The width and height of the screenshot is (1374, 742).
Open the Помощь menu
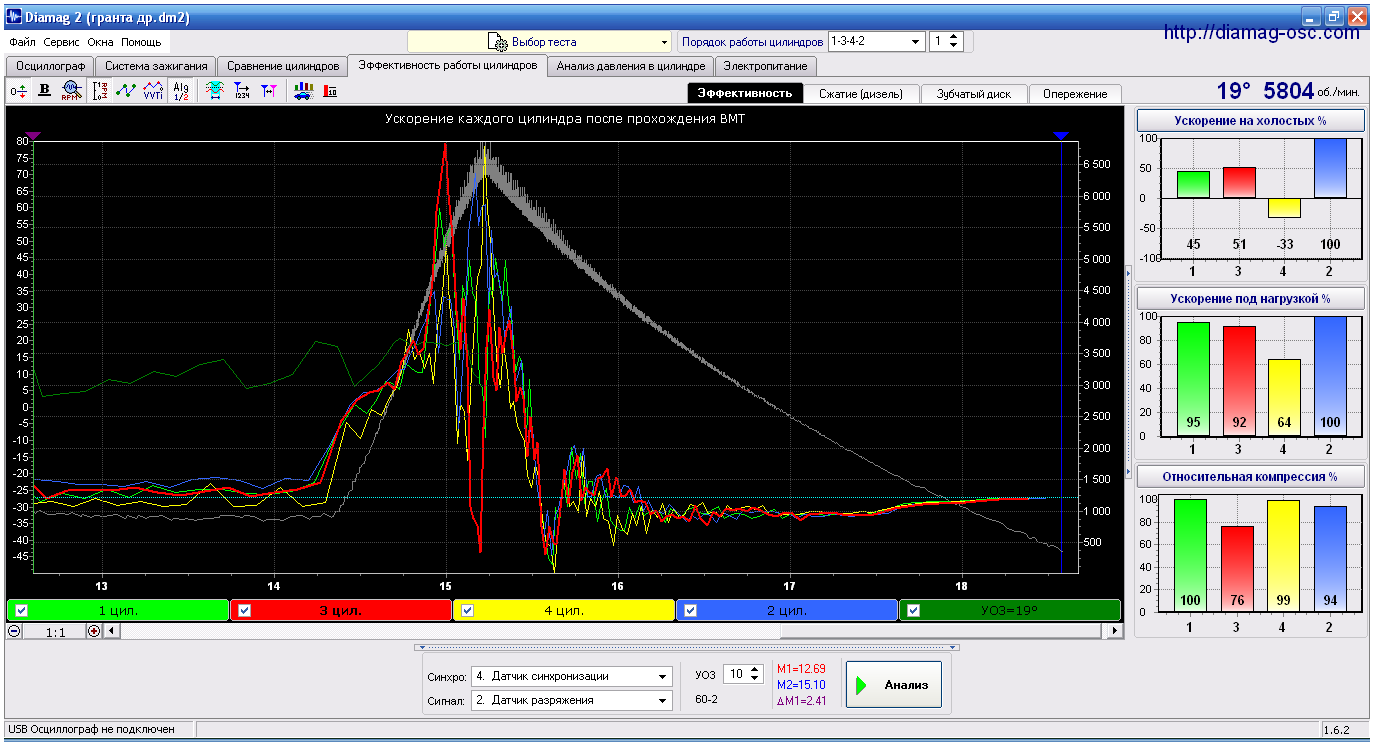(141, 42)
